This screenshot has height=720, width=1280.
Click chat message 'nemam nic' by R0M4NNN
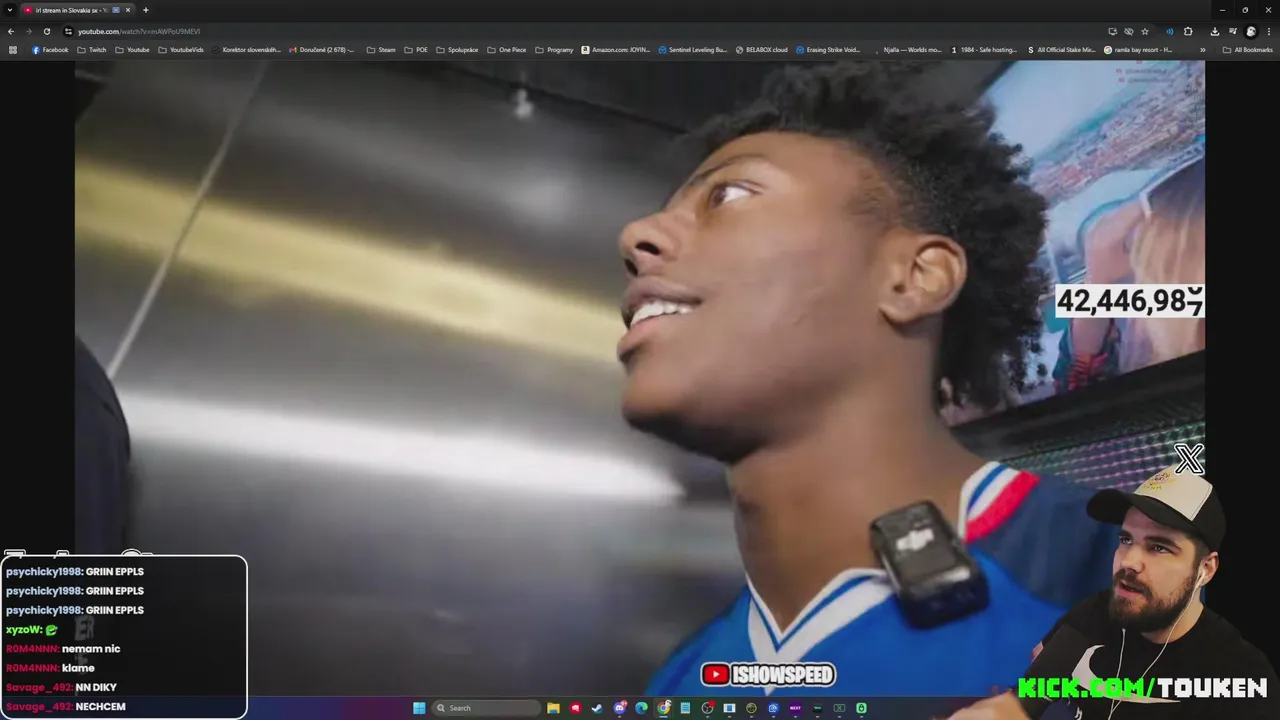(x=62, y=649)
